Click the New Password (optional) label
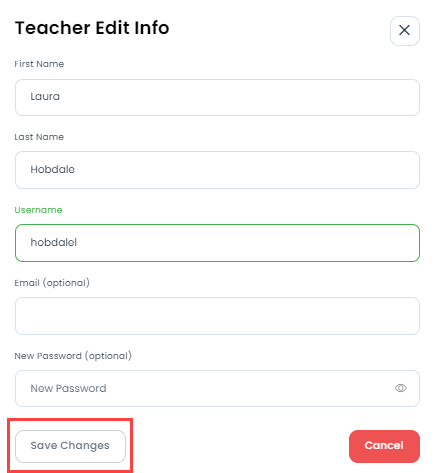The image size is (437, 473). pos(73,356)
